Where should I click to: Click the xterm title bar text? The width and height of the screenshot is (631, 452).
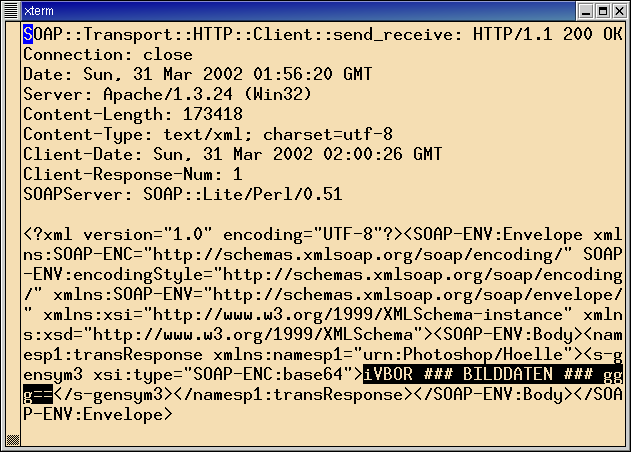tap(39, 11)
